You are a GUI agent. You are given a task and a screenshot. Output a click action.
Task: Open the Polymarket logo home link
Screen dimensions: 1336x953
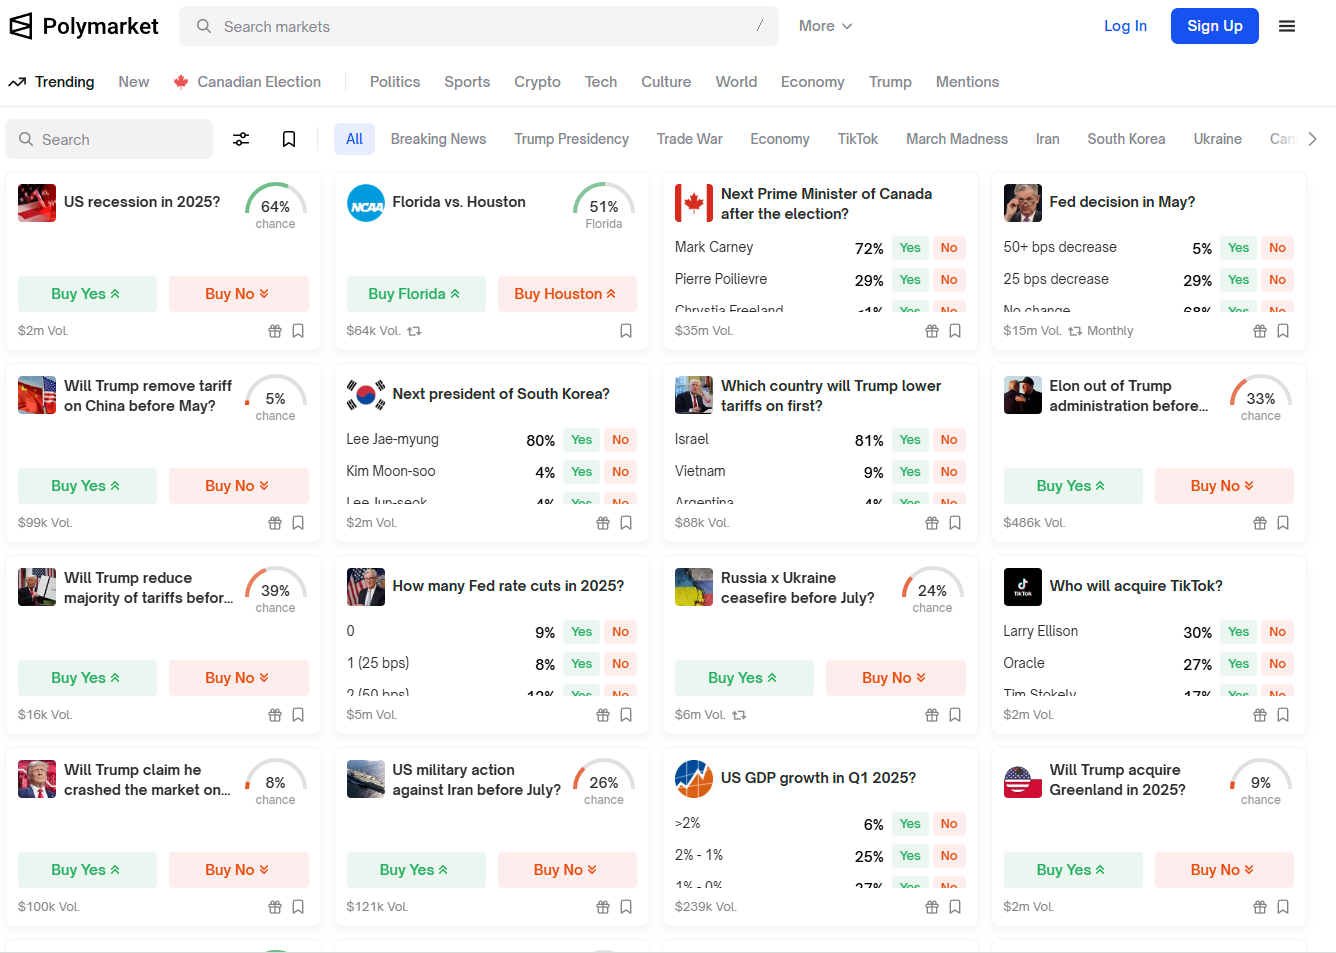tap(84, 26)
